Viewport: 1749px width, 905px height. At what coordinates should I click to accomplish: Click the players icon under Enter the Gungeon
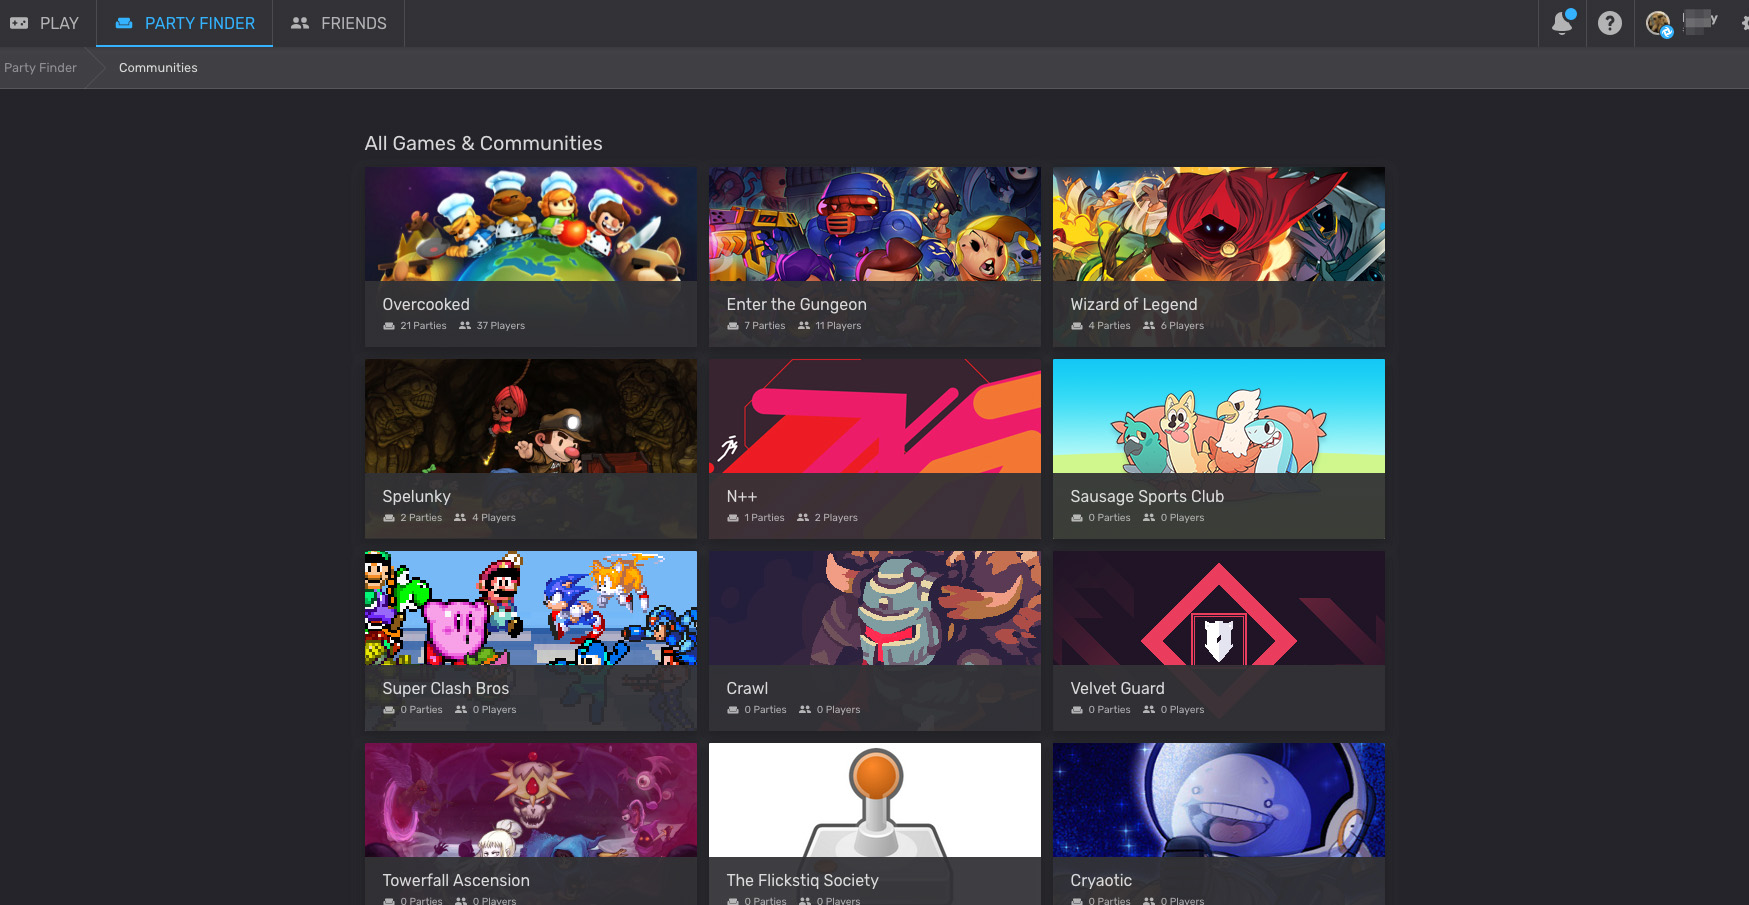point(804,326)
